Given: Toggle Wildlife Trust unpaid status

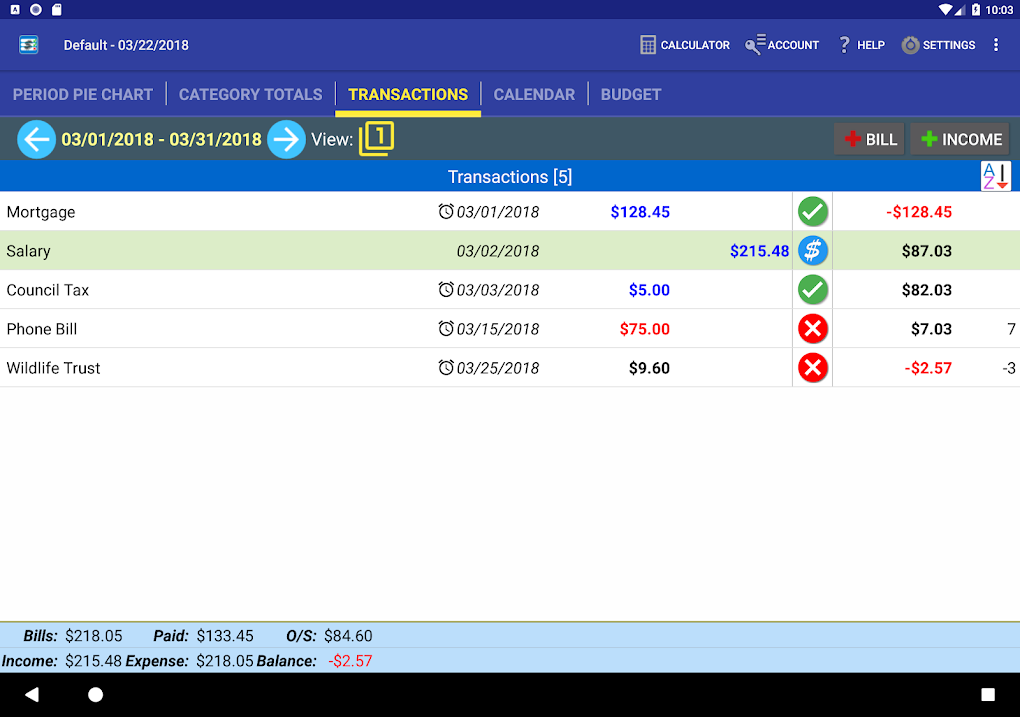Looking at the screenshot, I should pyautogui.click(x=812, y=367).
